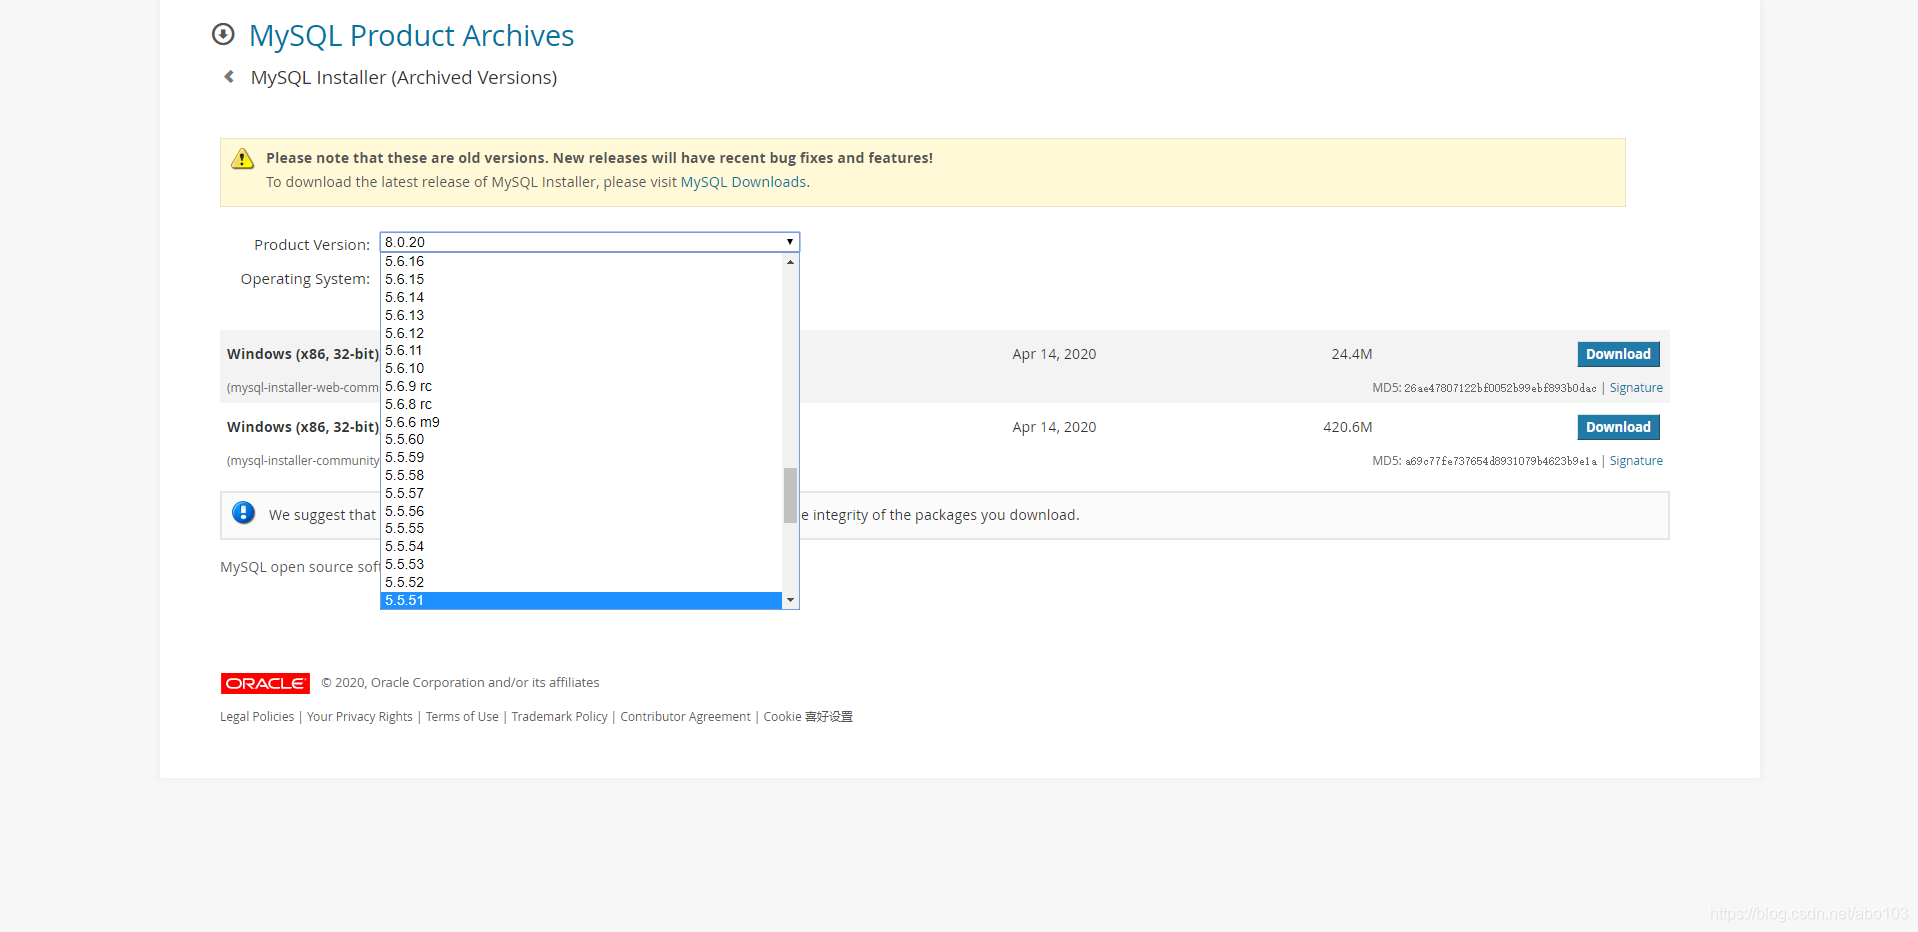Click the yellow warning triangle icon
Viewport: 1918px width, 932px height.
(242, 159)
